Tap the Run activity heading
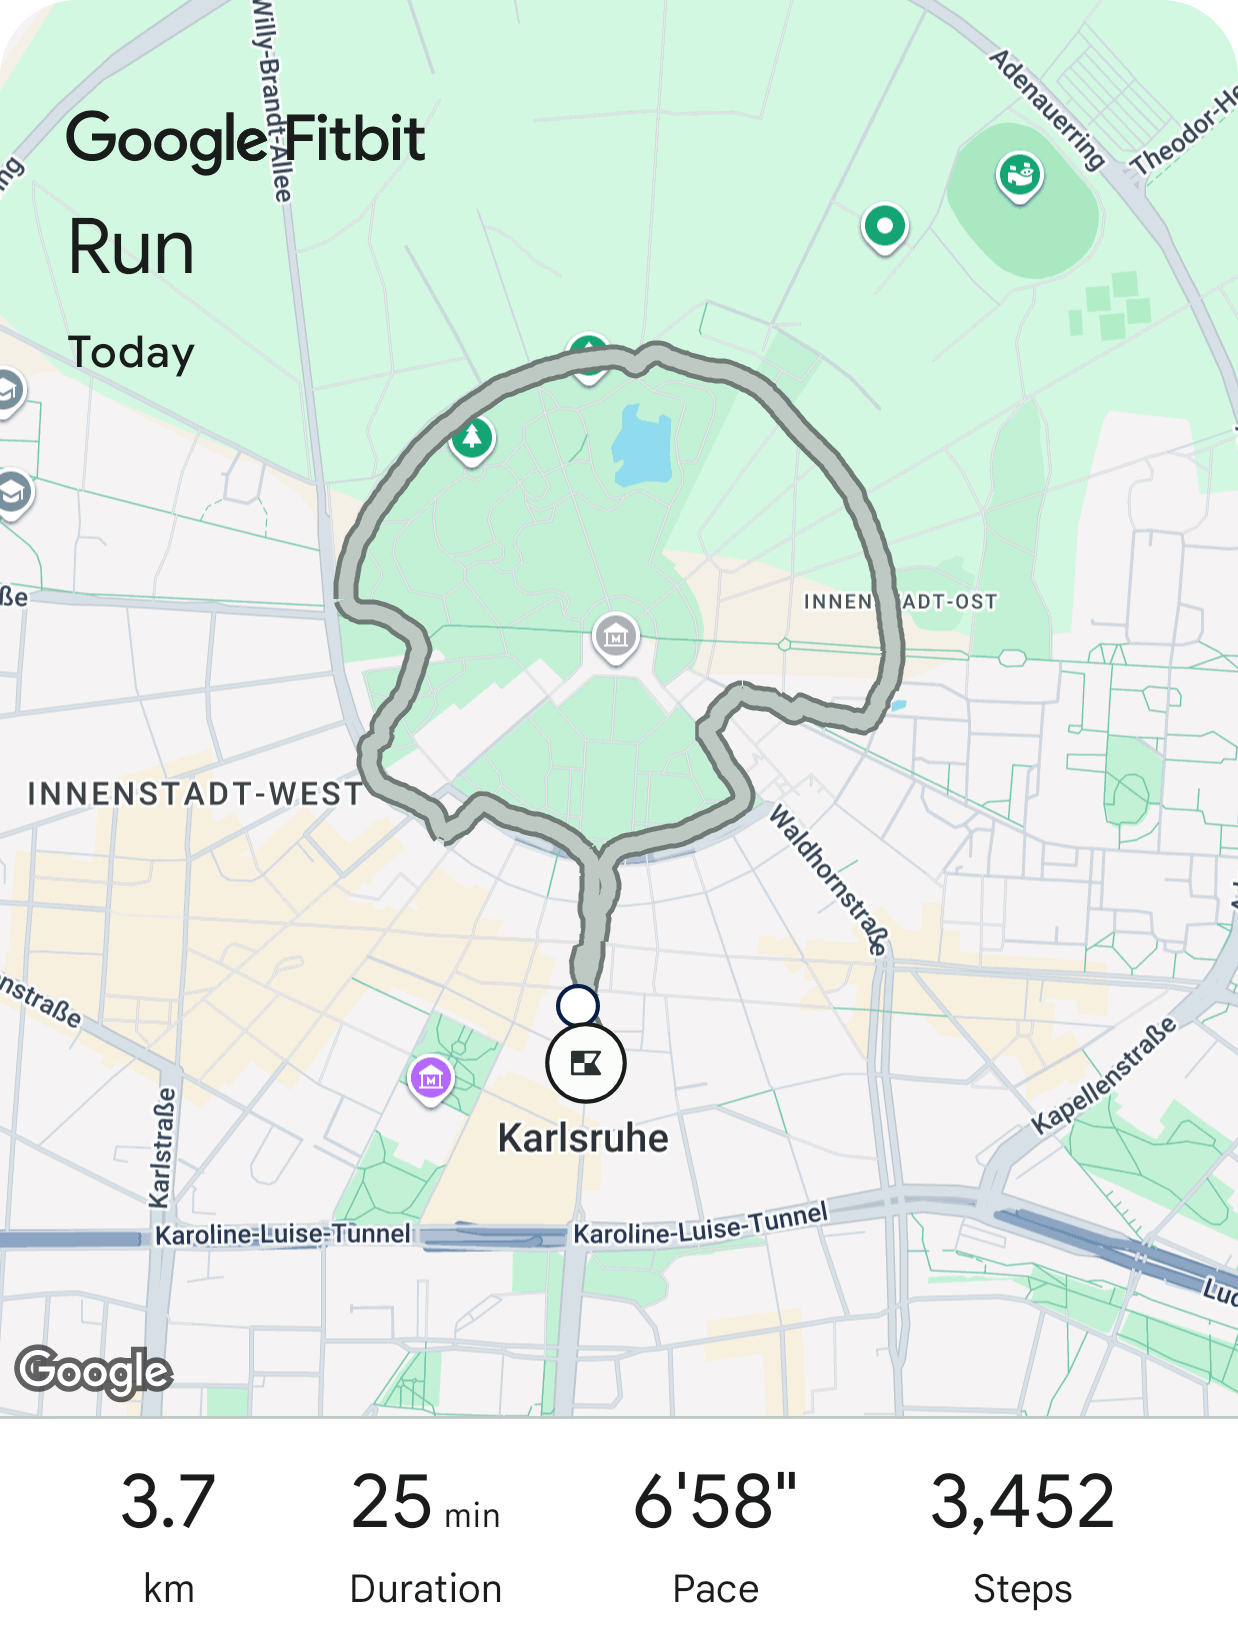The width and height of the screenshot is (1238, 1650). click(131, 247)
